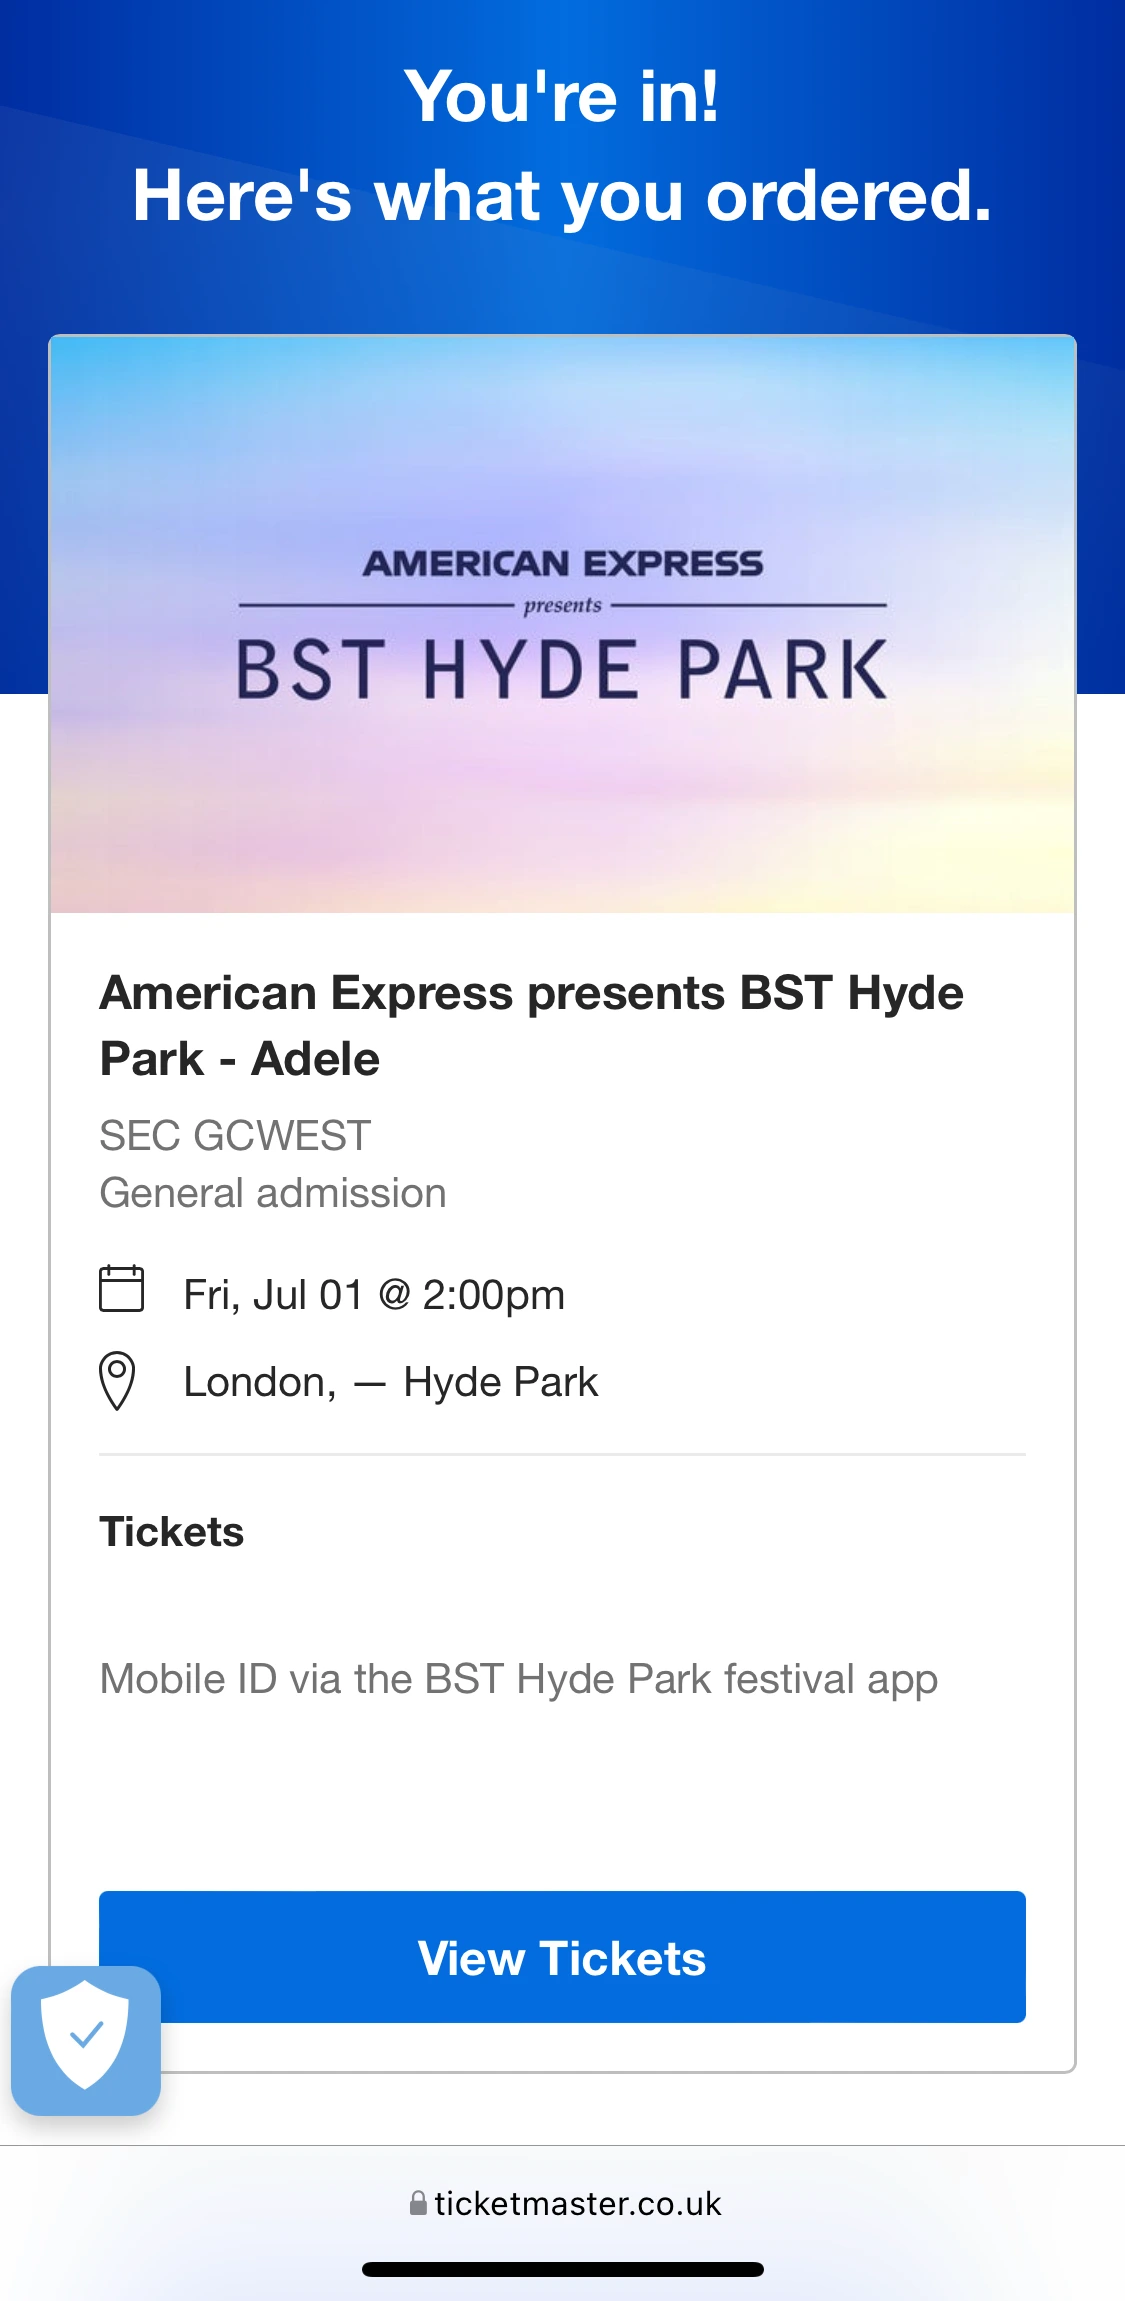Click the Fri, Jul 01 @ 2:00pm date
Screen dimensions: 1125x2301
tap(374, 1295)
